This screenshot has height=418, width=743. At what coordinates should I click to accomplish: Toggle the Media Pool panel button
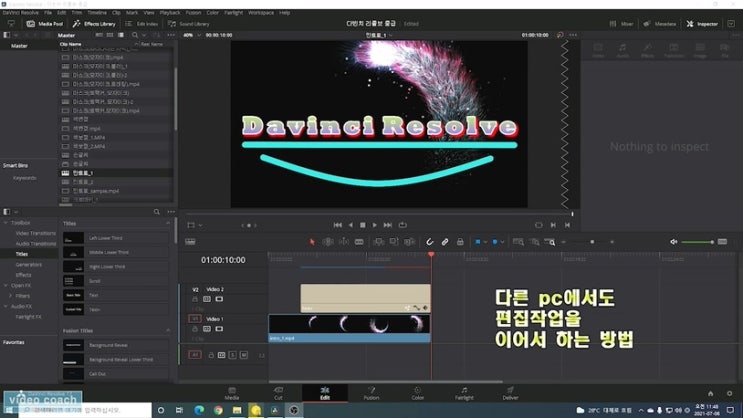[x=45, y=24]
